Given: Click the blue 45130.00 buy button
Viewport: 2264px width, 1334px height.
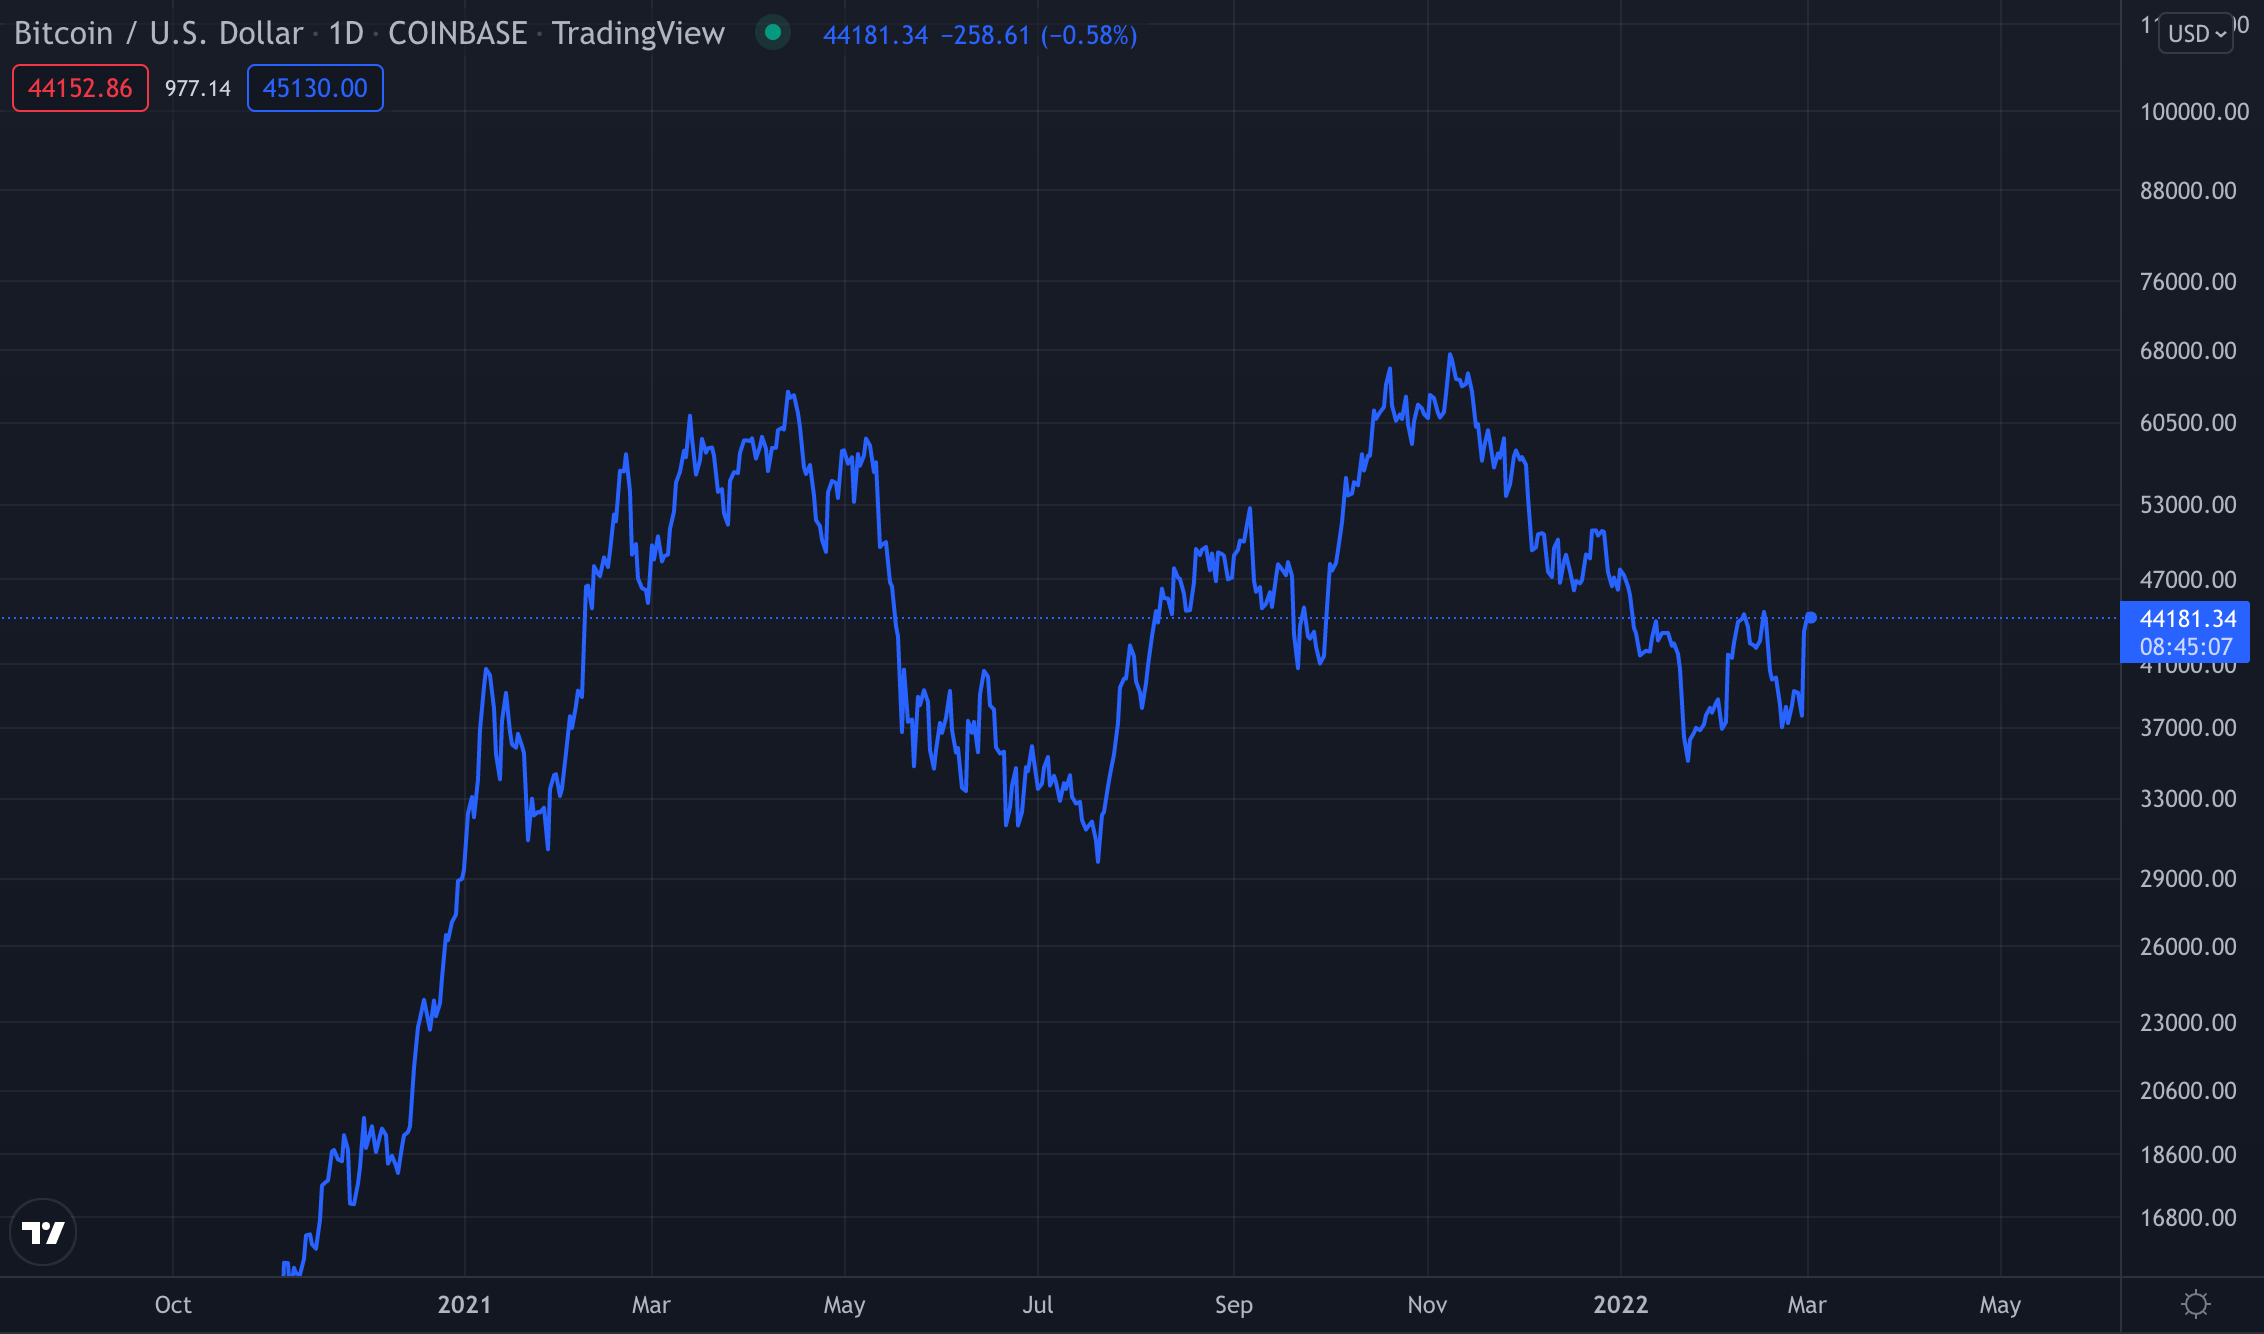Looking at the screenshot, I should click(x=315, y=88).
